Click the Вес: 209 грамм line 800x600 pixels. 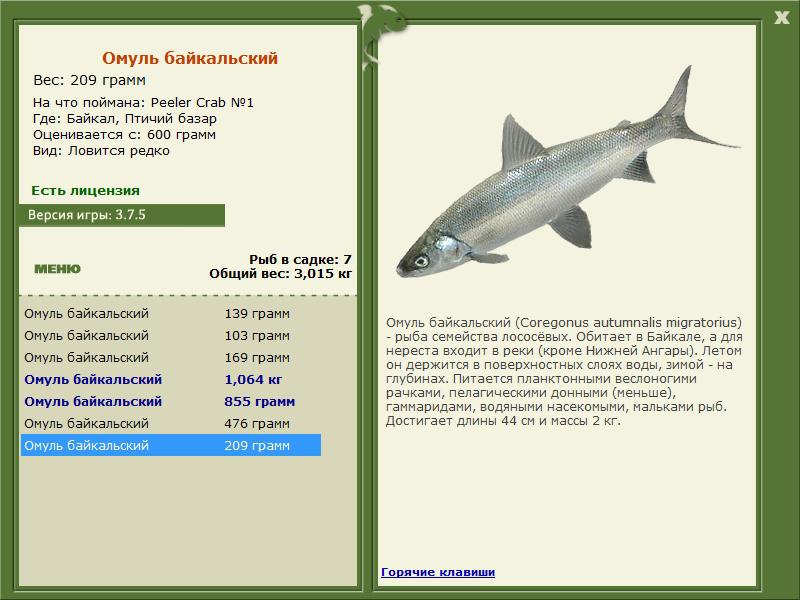point(89,80)
